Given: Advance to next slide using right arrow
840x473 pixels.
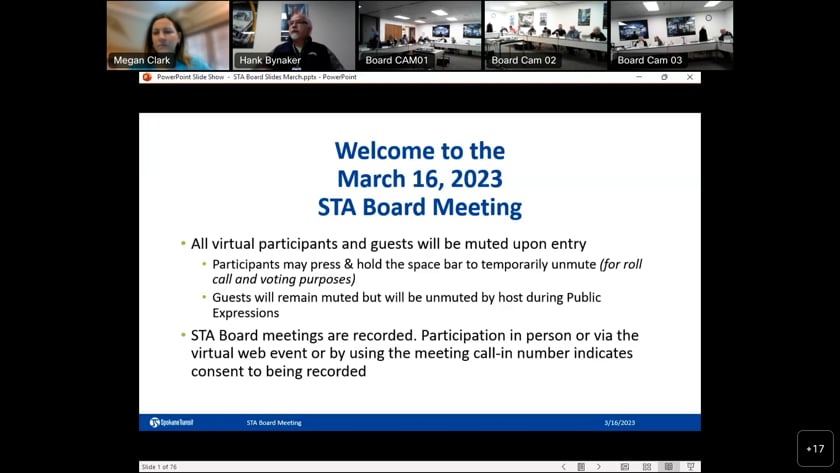Looking at the screenshot, I should coord(599,467).
